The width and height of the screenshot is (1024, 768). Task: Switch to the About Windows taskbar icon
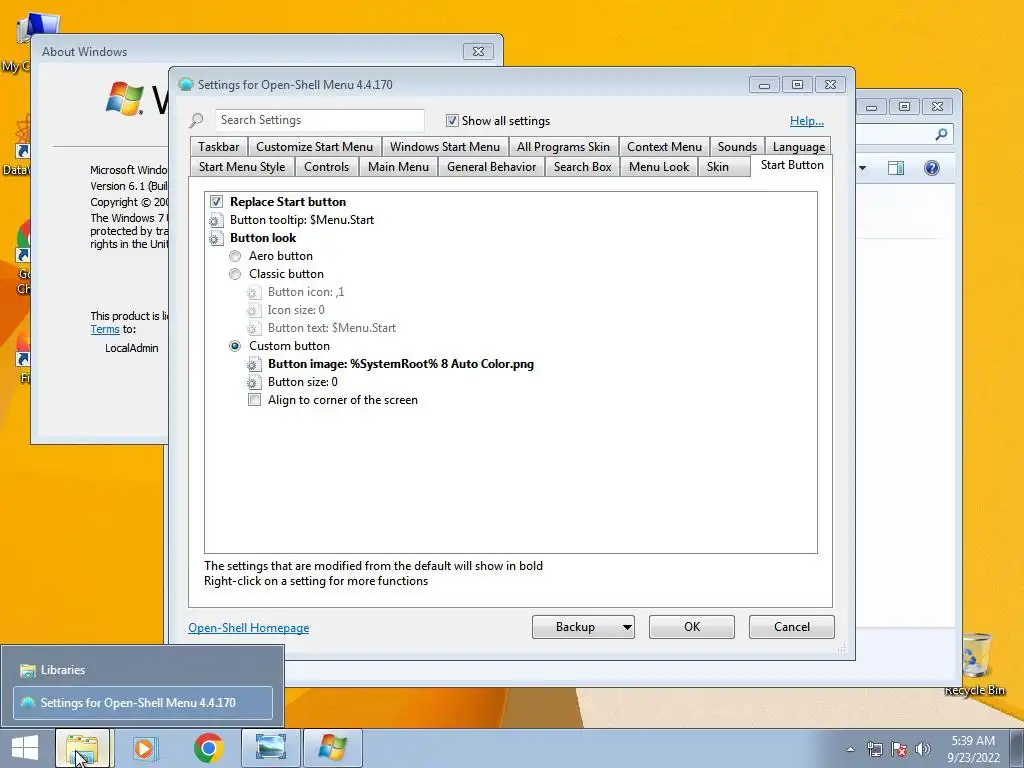(332, 748)
